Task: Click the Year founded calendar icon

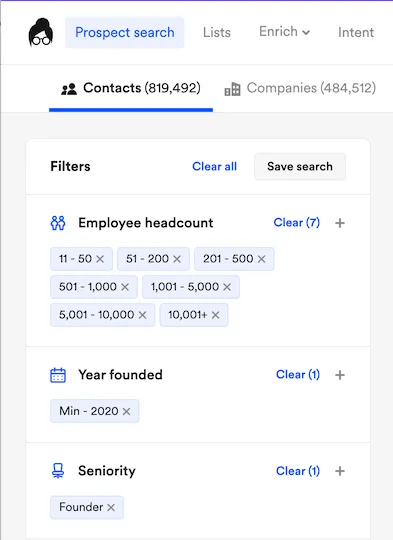Action: 58,375
